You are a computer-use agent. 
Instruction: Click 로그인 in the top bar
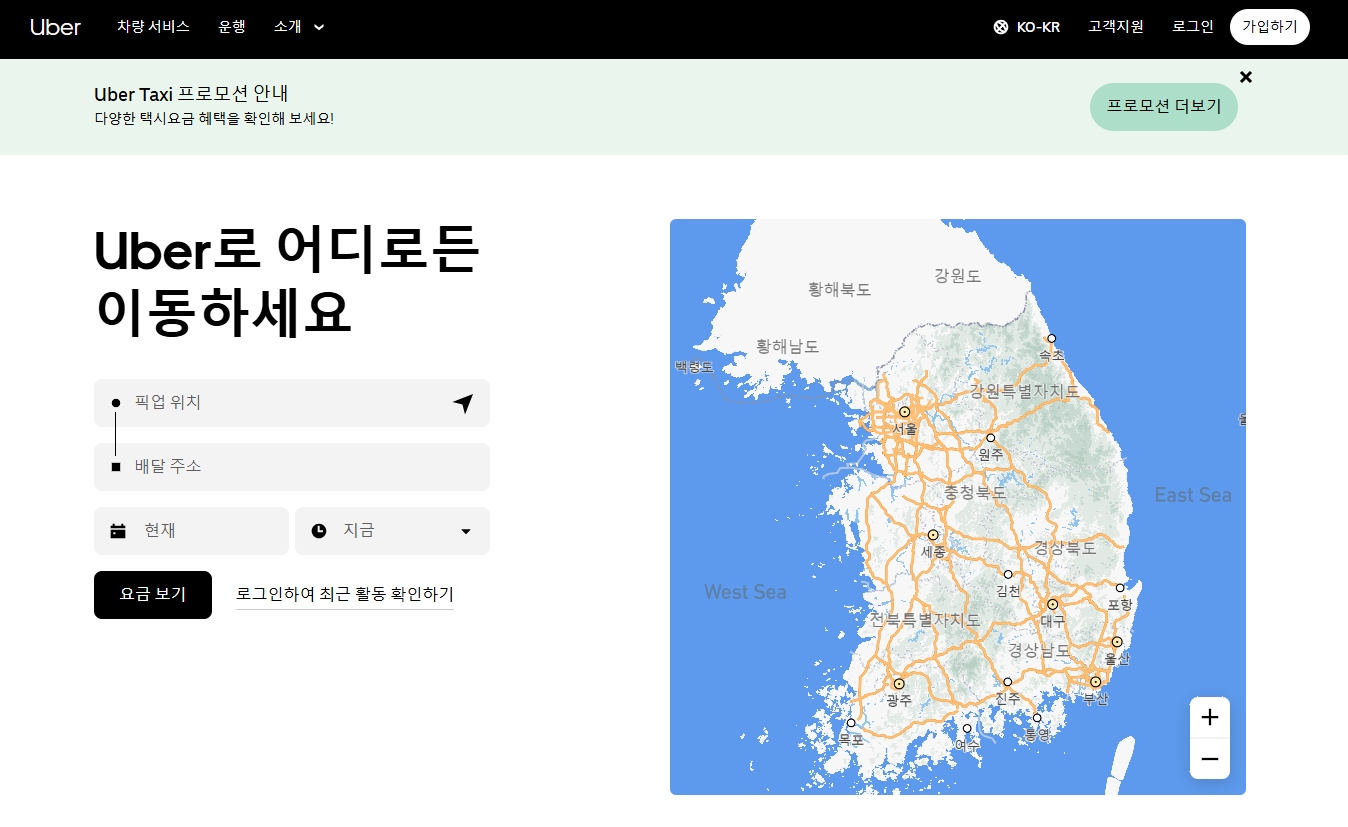1193,27
